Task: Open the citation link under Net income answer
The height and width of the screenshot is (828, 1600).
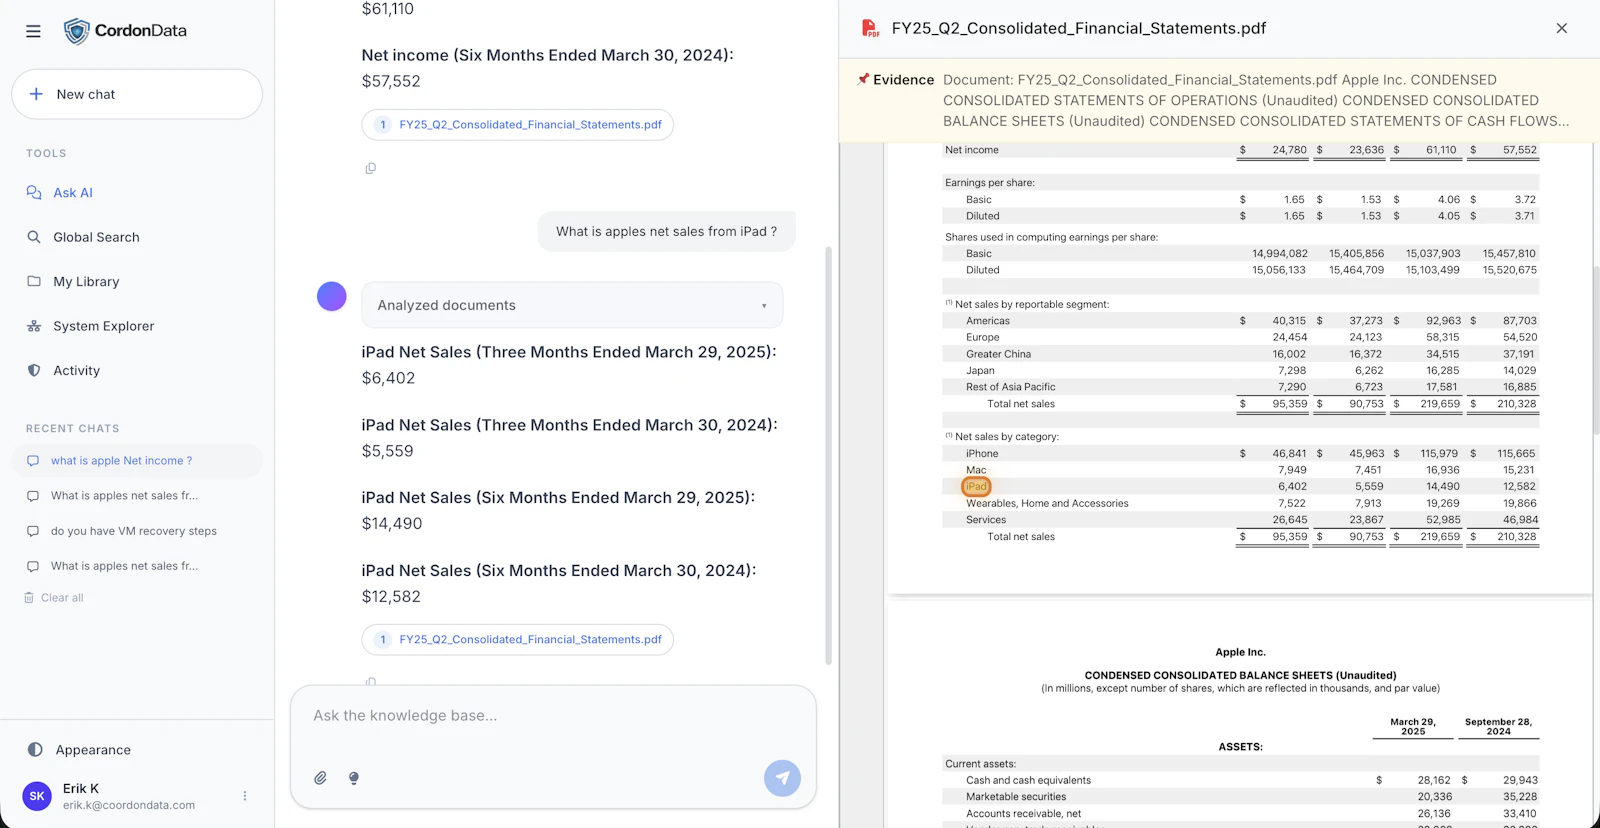Action: pyautogui.click(x=517, y=125)
